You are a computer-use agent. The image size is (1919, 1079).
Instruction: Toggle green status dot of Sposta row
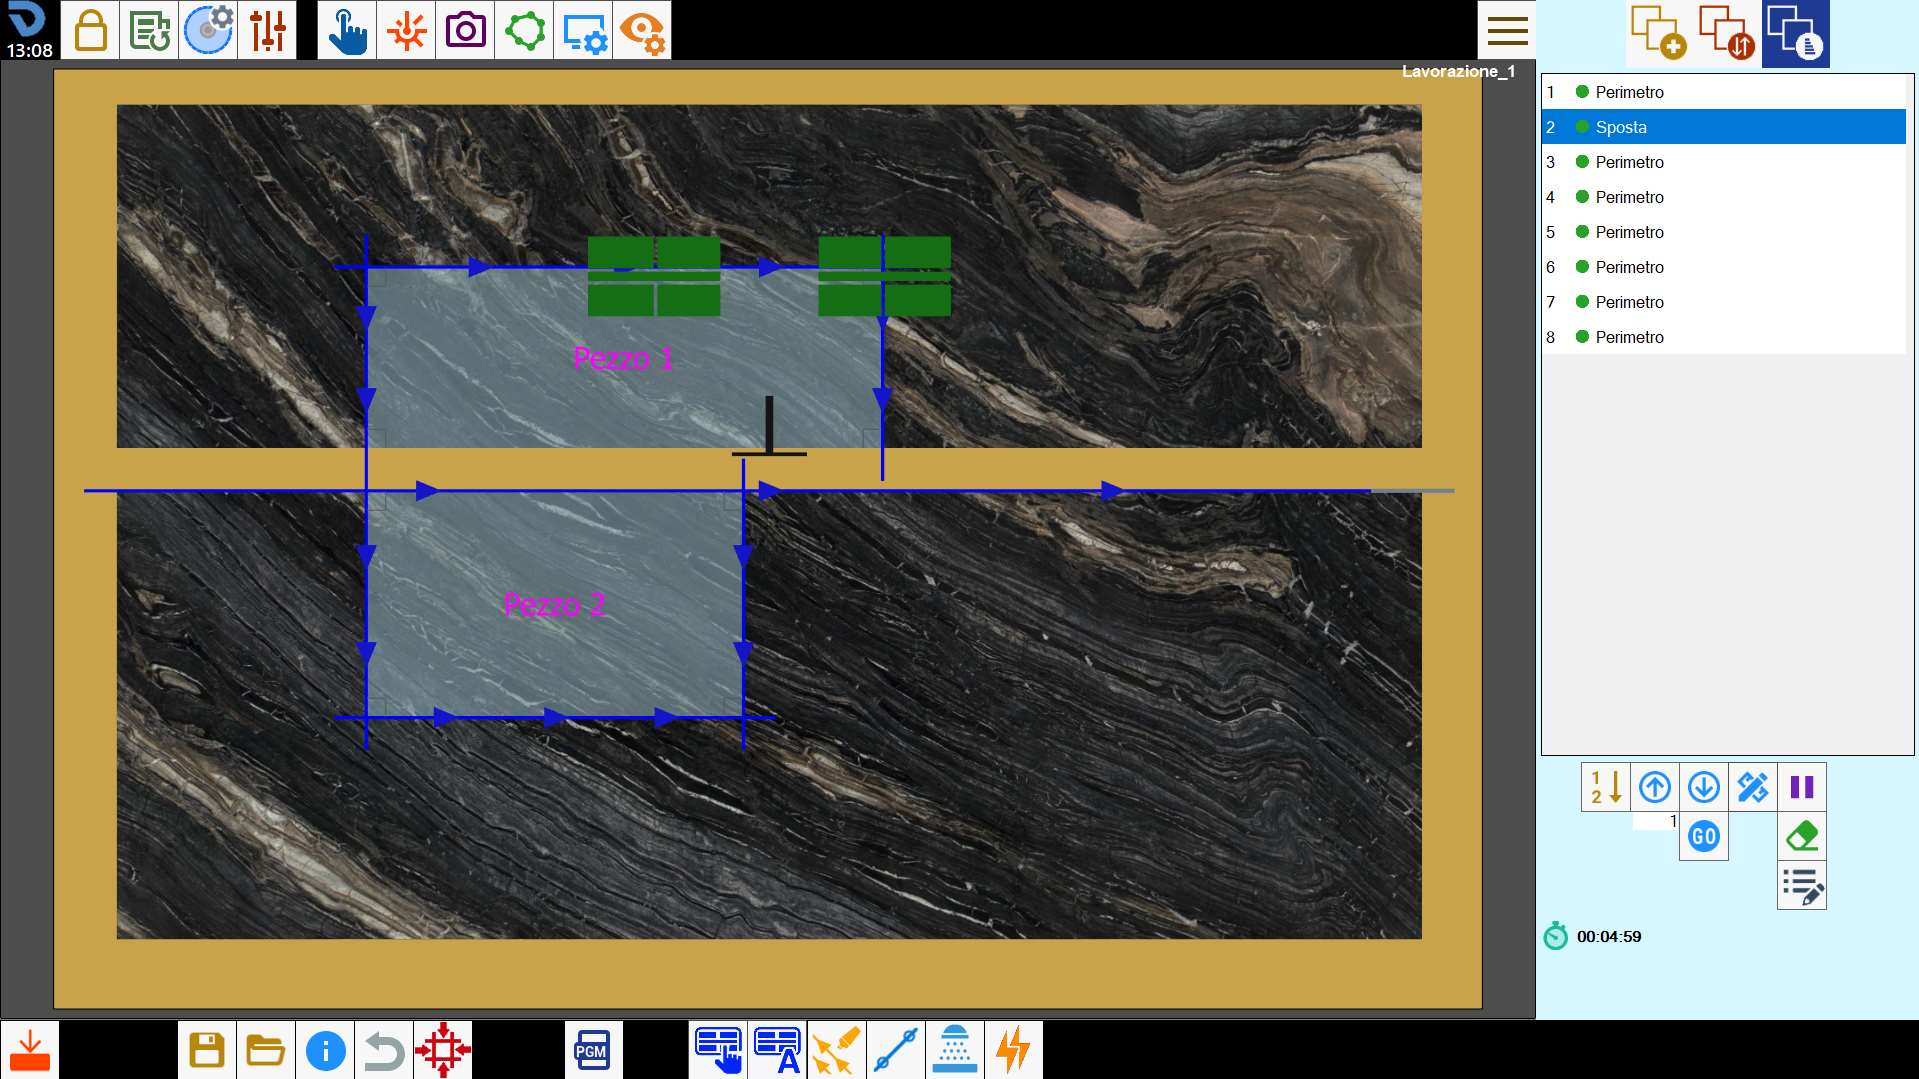click(1582, 127)
